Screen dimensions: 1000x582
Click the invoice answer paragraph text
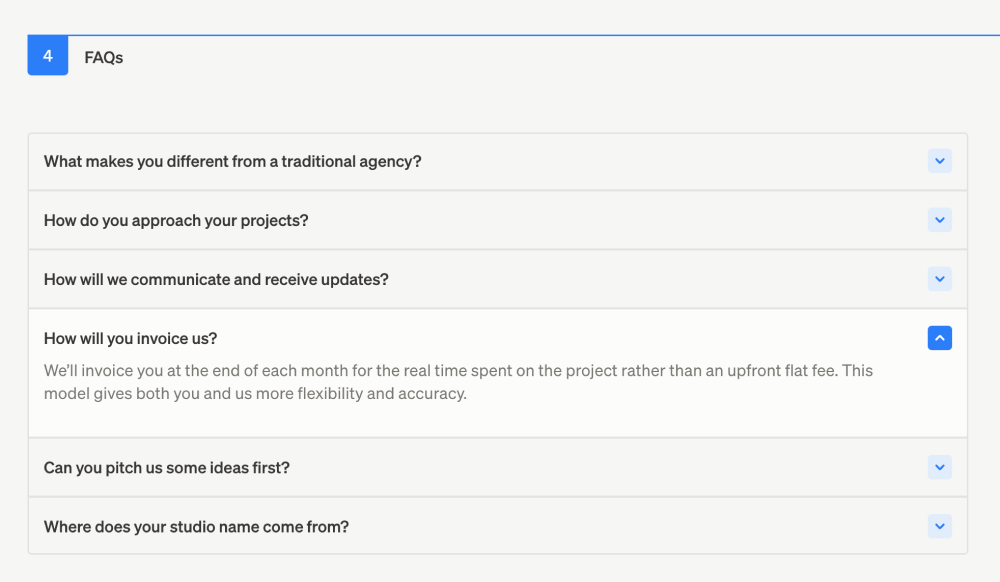click(458, 382)
